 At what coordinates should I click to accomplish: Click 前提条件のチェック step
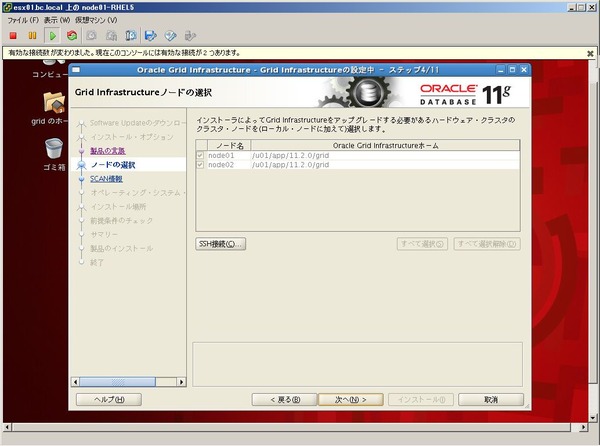122,221
